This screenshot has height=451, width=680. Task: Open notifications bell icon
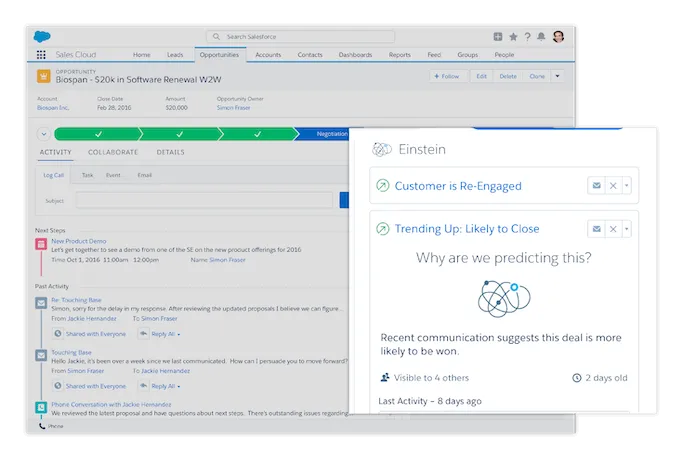[541, 37]
